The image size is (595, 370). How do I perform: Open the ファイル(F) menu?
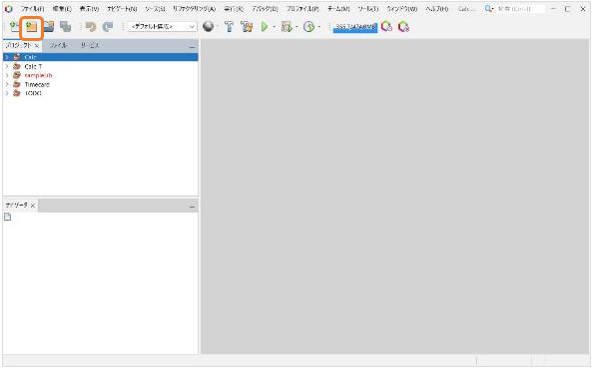click(32, 8)
